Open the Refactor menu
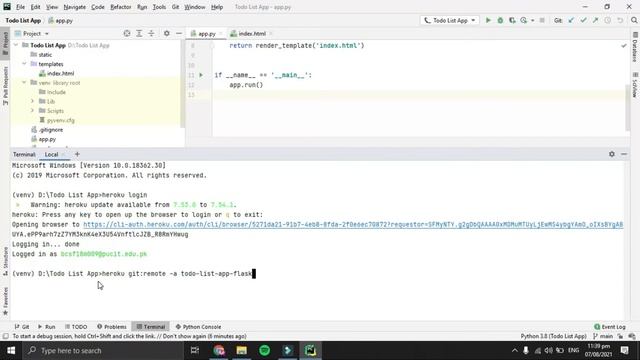 coord(121,7)
